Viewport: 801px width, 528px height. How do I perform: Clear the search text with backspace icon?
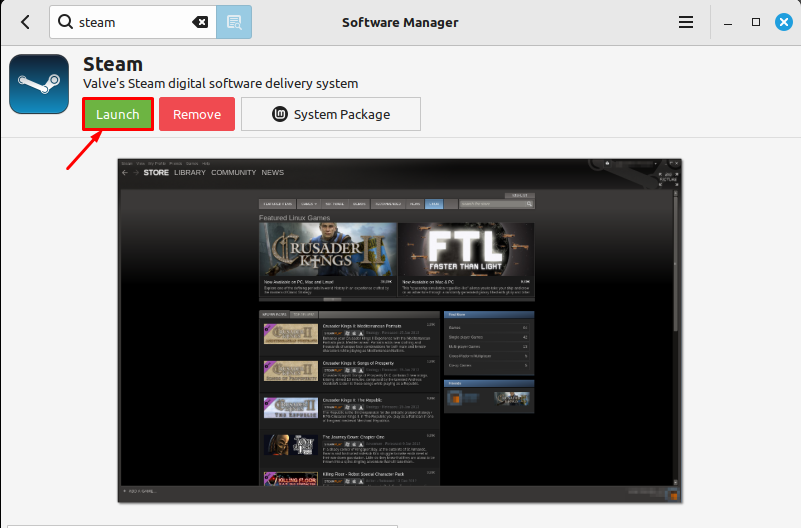[x=199, y=22]
